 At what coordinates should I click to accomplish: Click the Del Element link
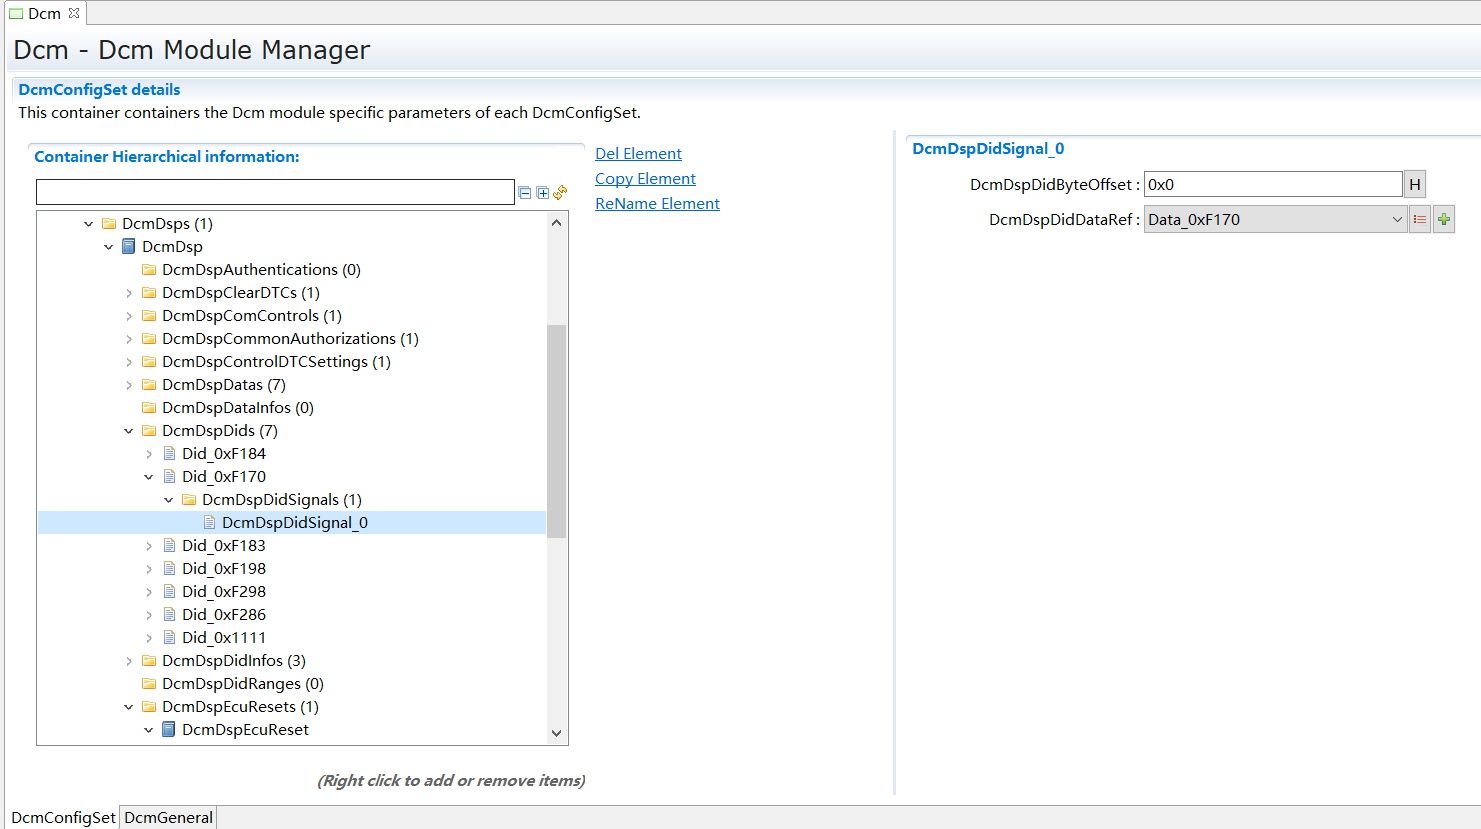coord(638,153)
